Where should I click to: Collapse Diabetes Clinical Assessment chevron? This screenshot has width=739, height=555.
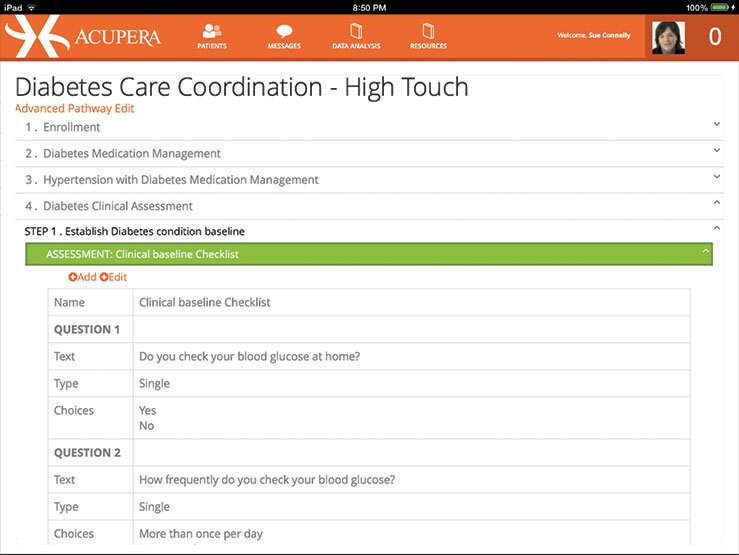coord(717,203)
